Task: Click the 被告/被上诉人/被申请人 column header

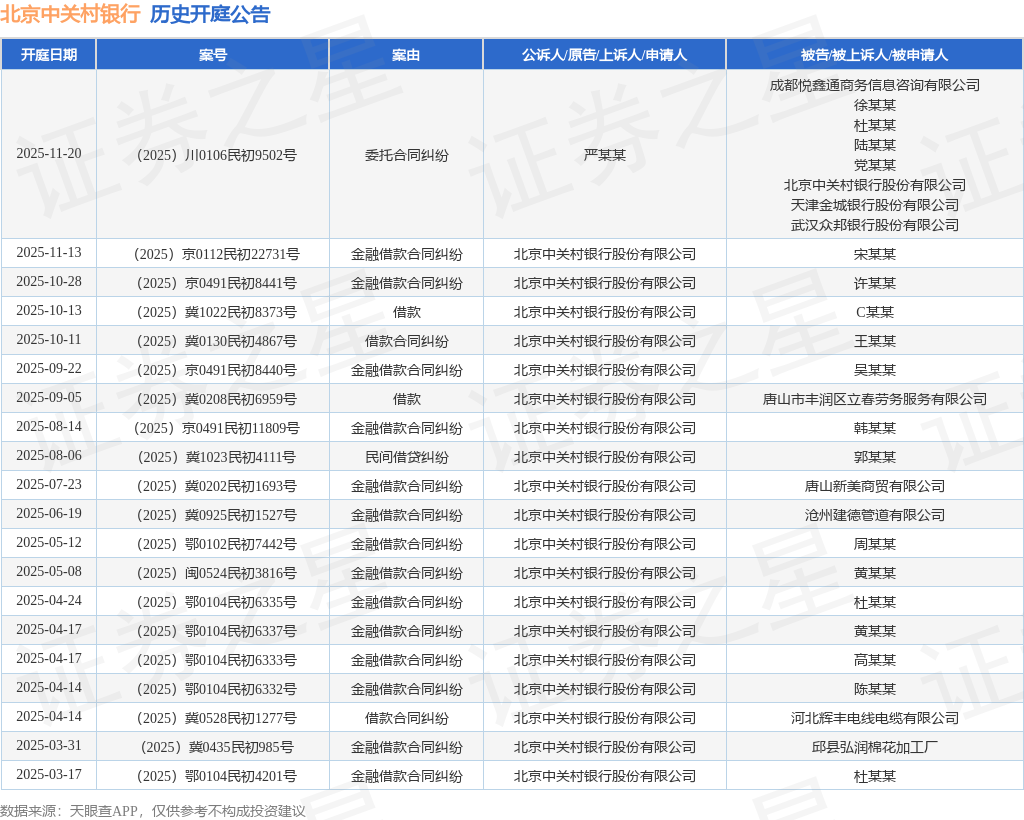Action: (x=874, y=55)
